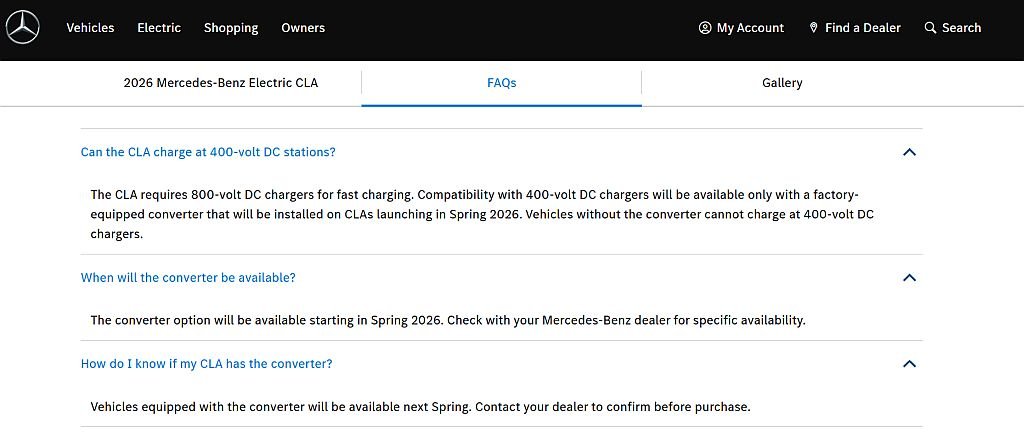Open the My Account link text
This screenshot has width=1024, height=433.
(x=750, y=28)
